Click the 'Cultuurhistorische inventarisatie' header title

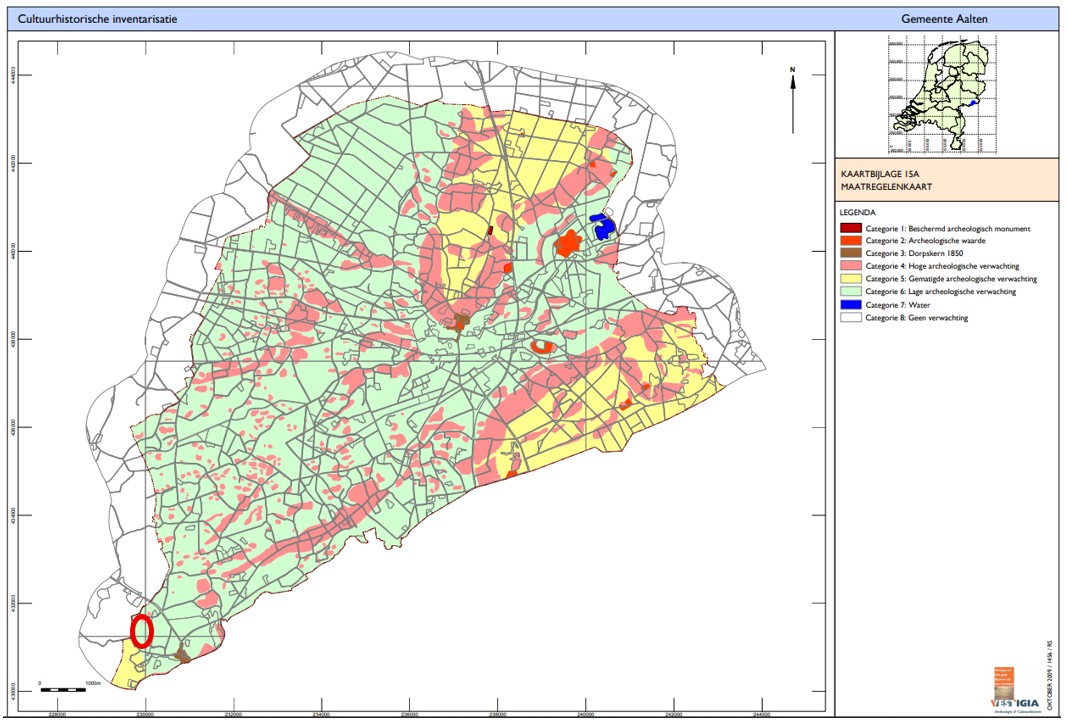click(x=98, y=19)
